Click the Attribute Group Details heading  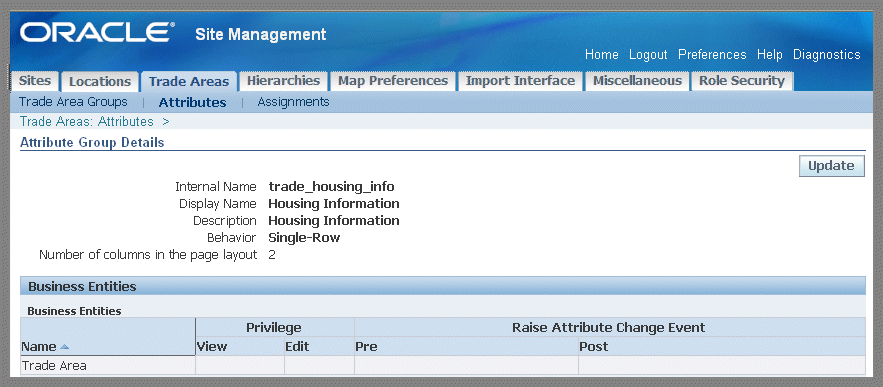92,143
